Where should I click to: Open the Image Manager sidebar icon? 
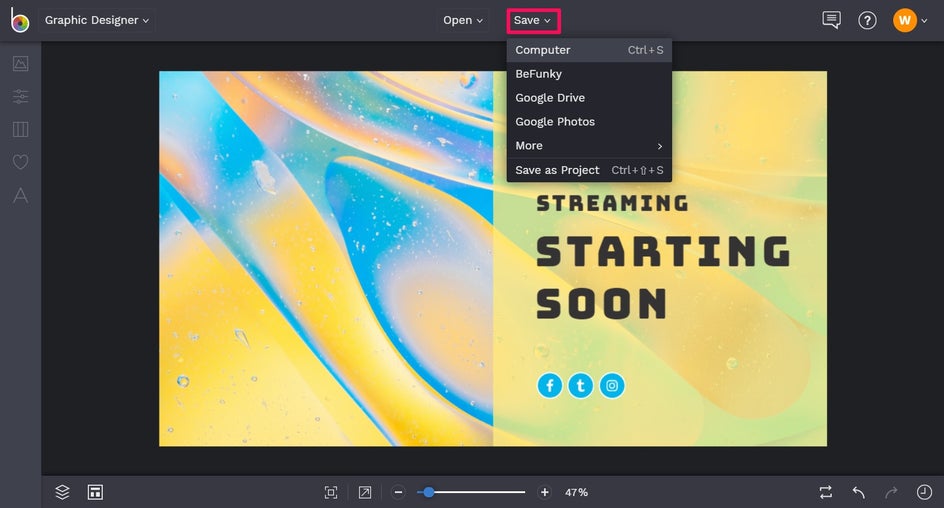coord(20,63)
